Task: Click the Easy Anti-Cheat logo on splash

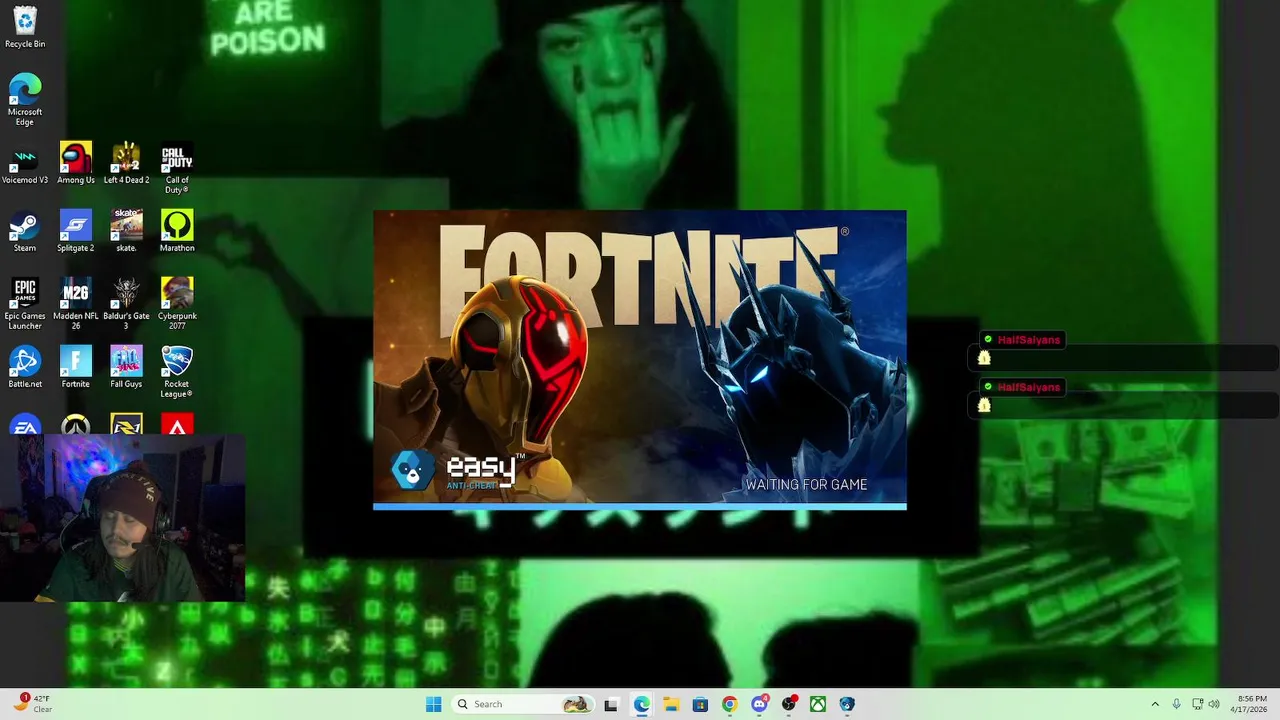Action: click(455, 469)
